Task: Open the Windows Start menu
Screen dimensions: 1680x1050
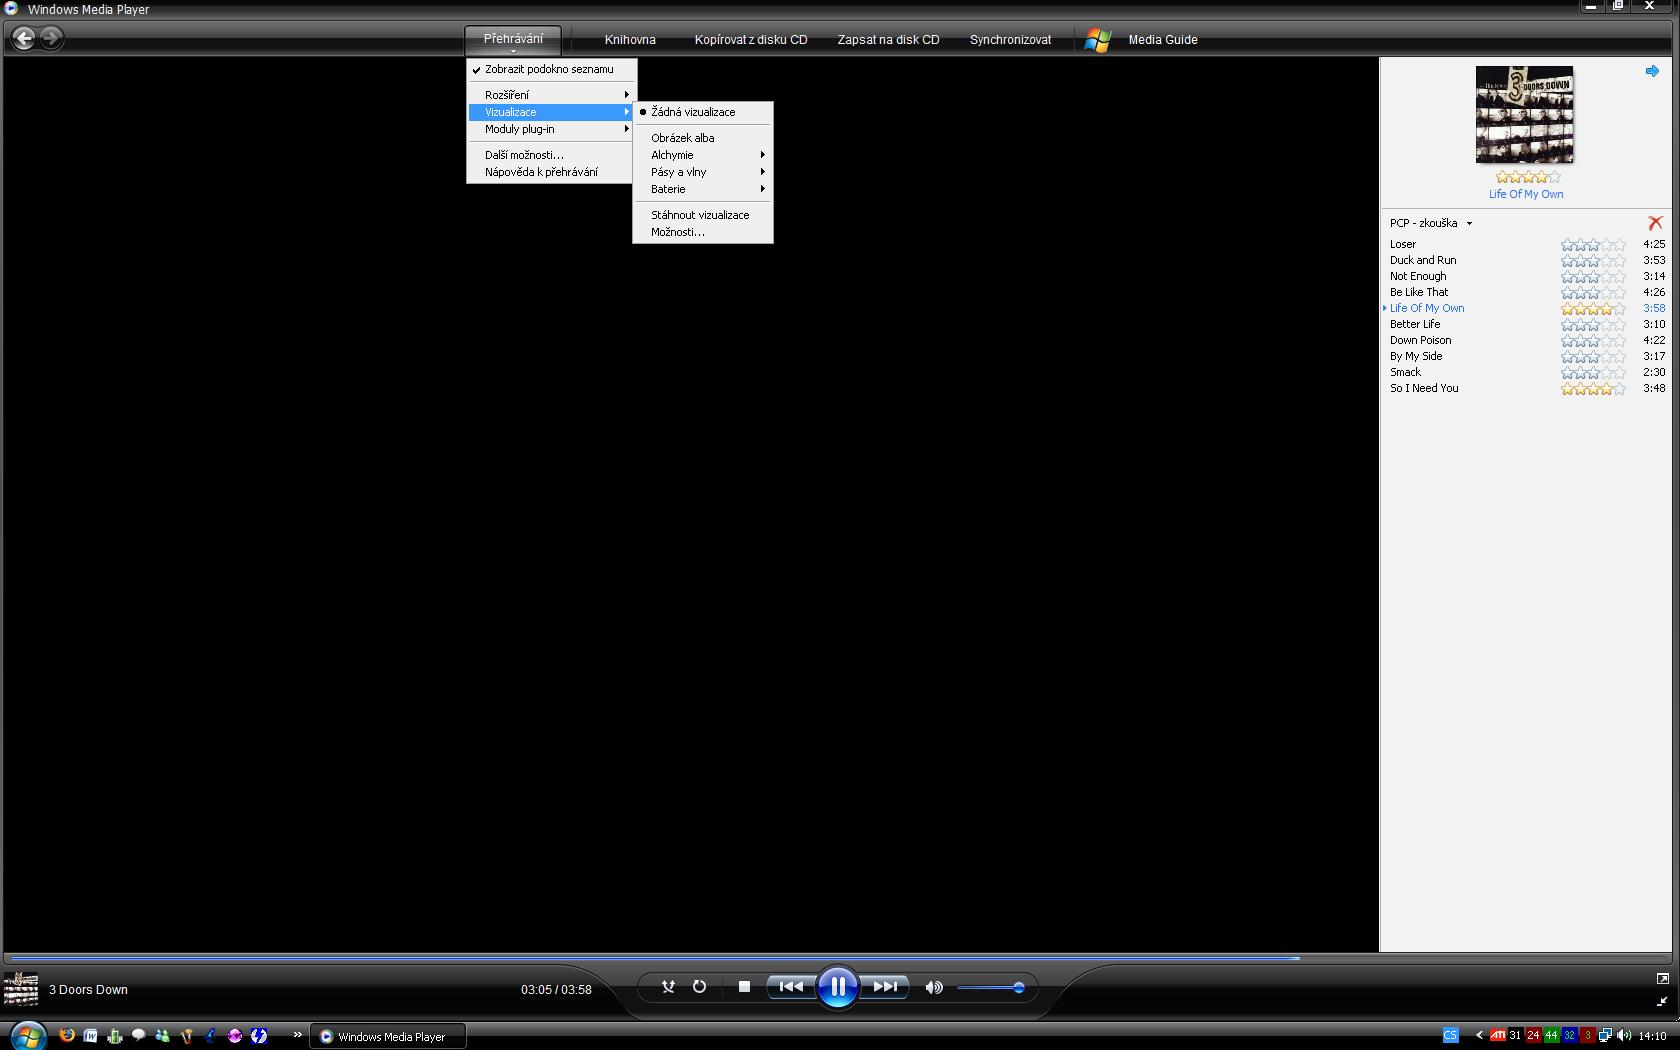Action: (27, 1036)
